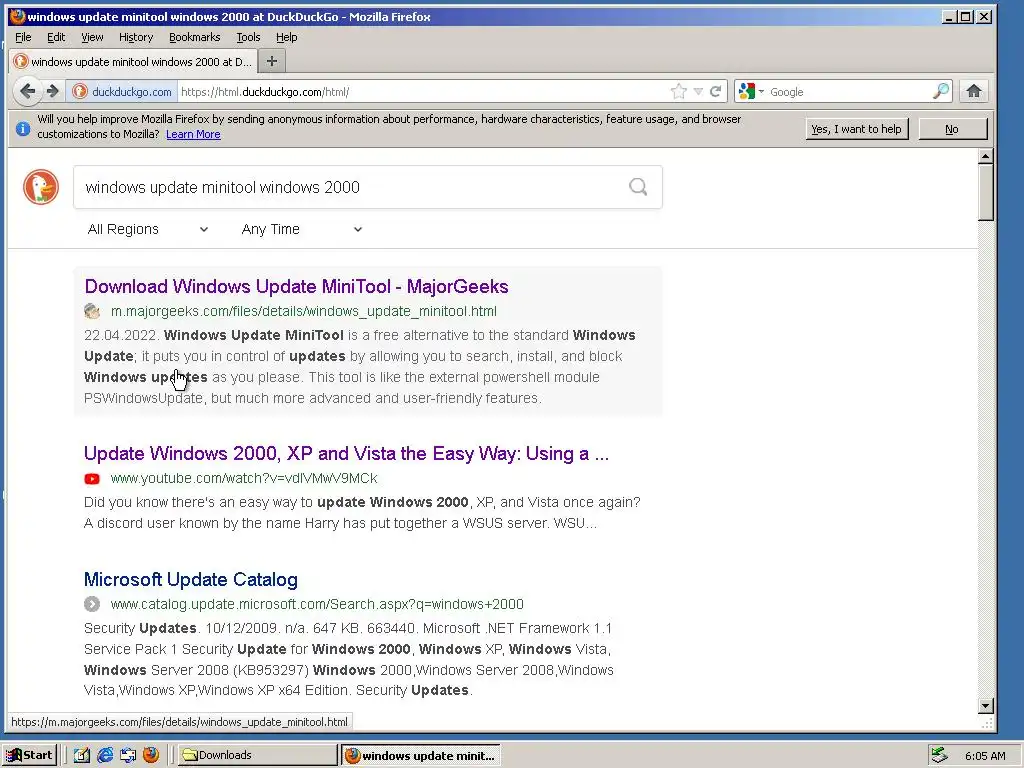1024x768 pixels.
Task: Submit search with DuckDuckGo magnifier icon
Action: coord(638,187)
